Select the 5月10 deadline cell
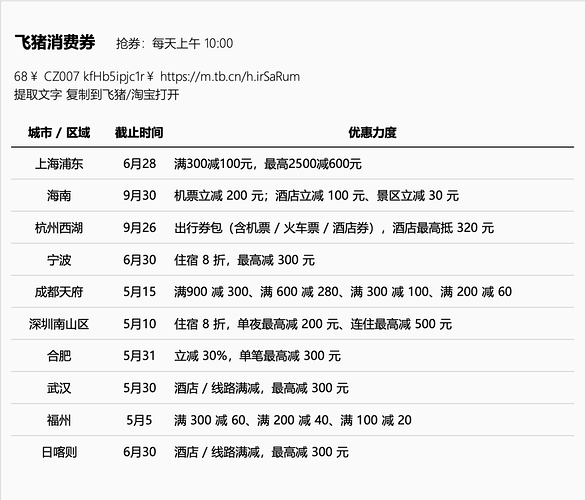The height and width of the screenshot is (500, 585). click(140, 324)
